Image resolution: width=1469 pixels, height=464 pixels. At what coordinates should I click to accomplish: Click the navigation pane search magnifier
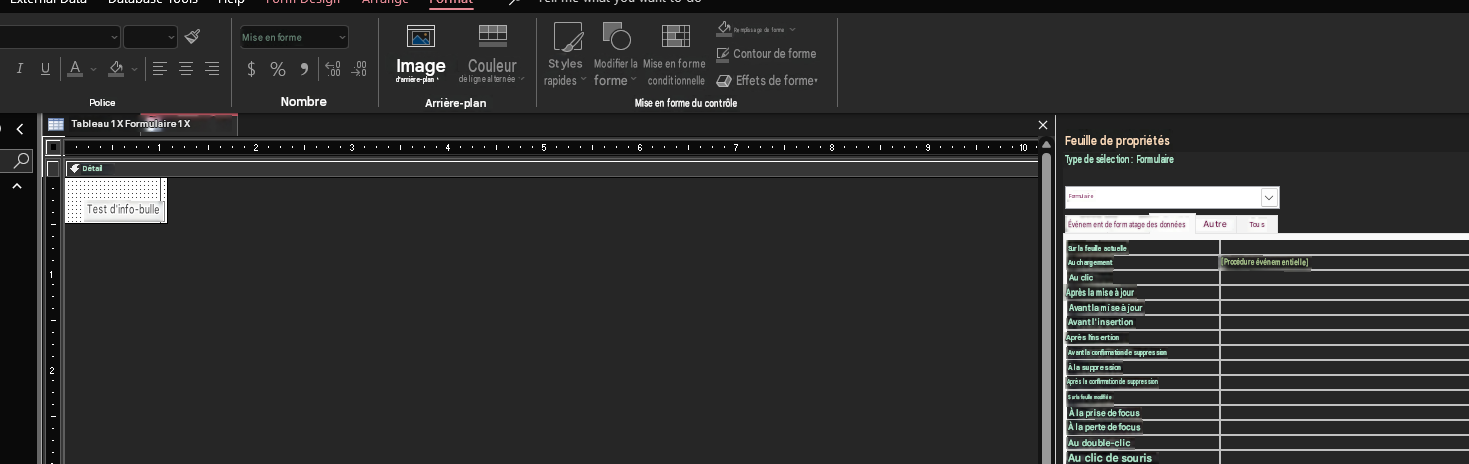(x=21, y=160)
